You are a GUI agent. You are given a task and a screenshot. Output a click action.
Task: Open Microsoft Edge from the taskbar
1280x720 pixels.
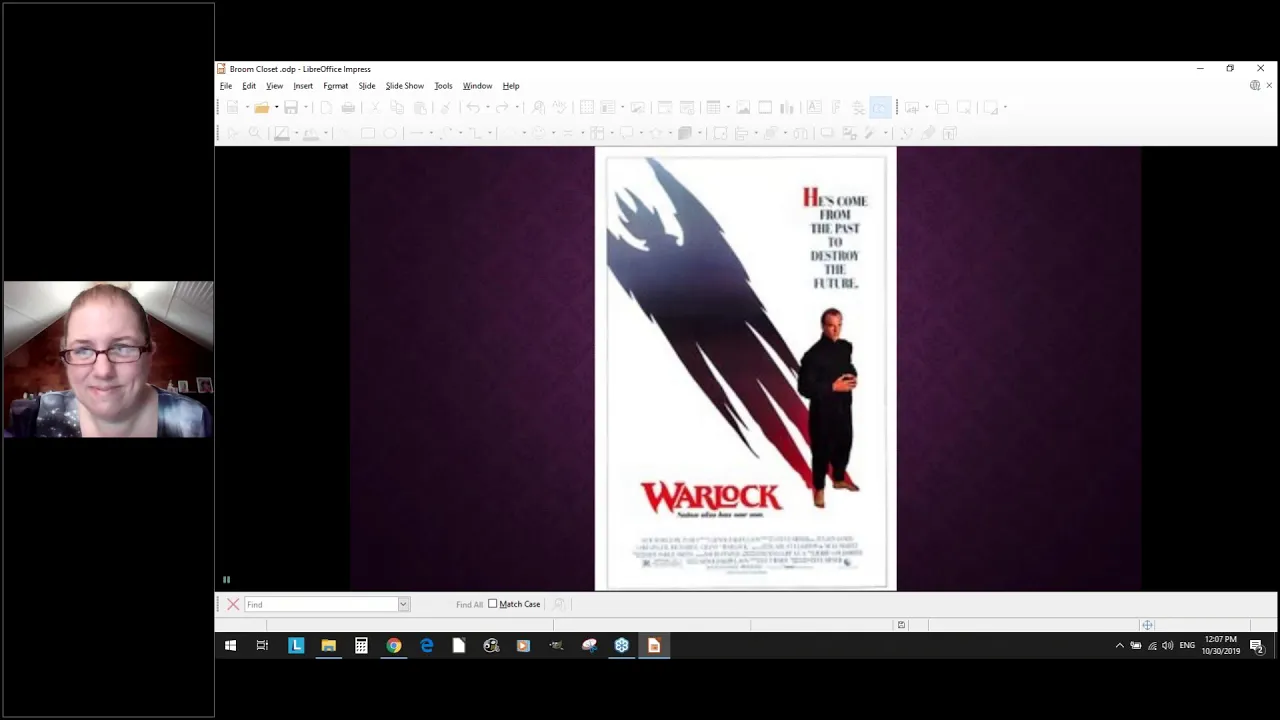(427, 646)
